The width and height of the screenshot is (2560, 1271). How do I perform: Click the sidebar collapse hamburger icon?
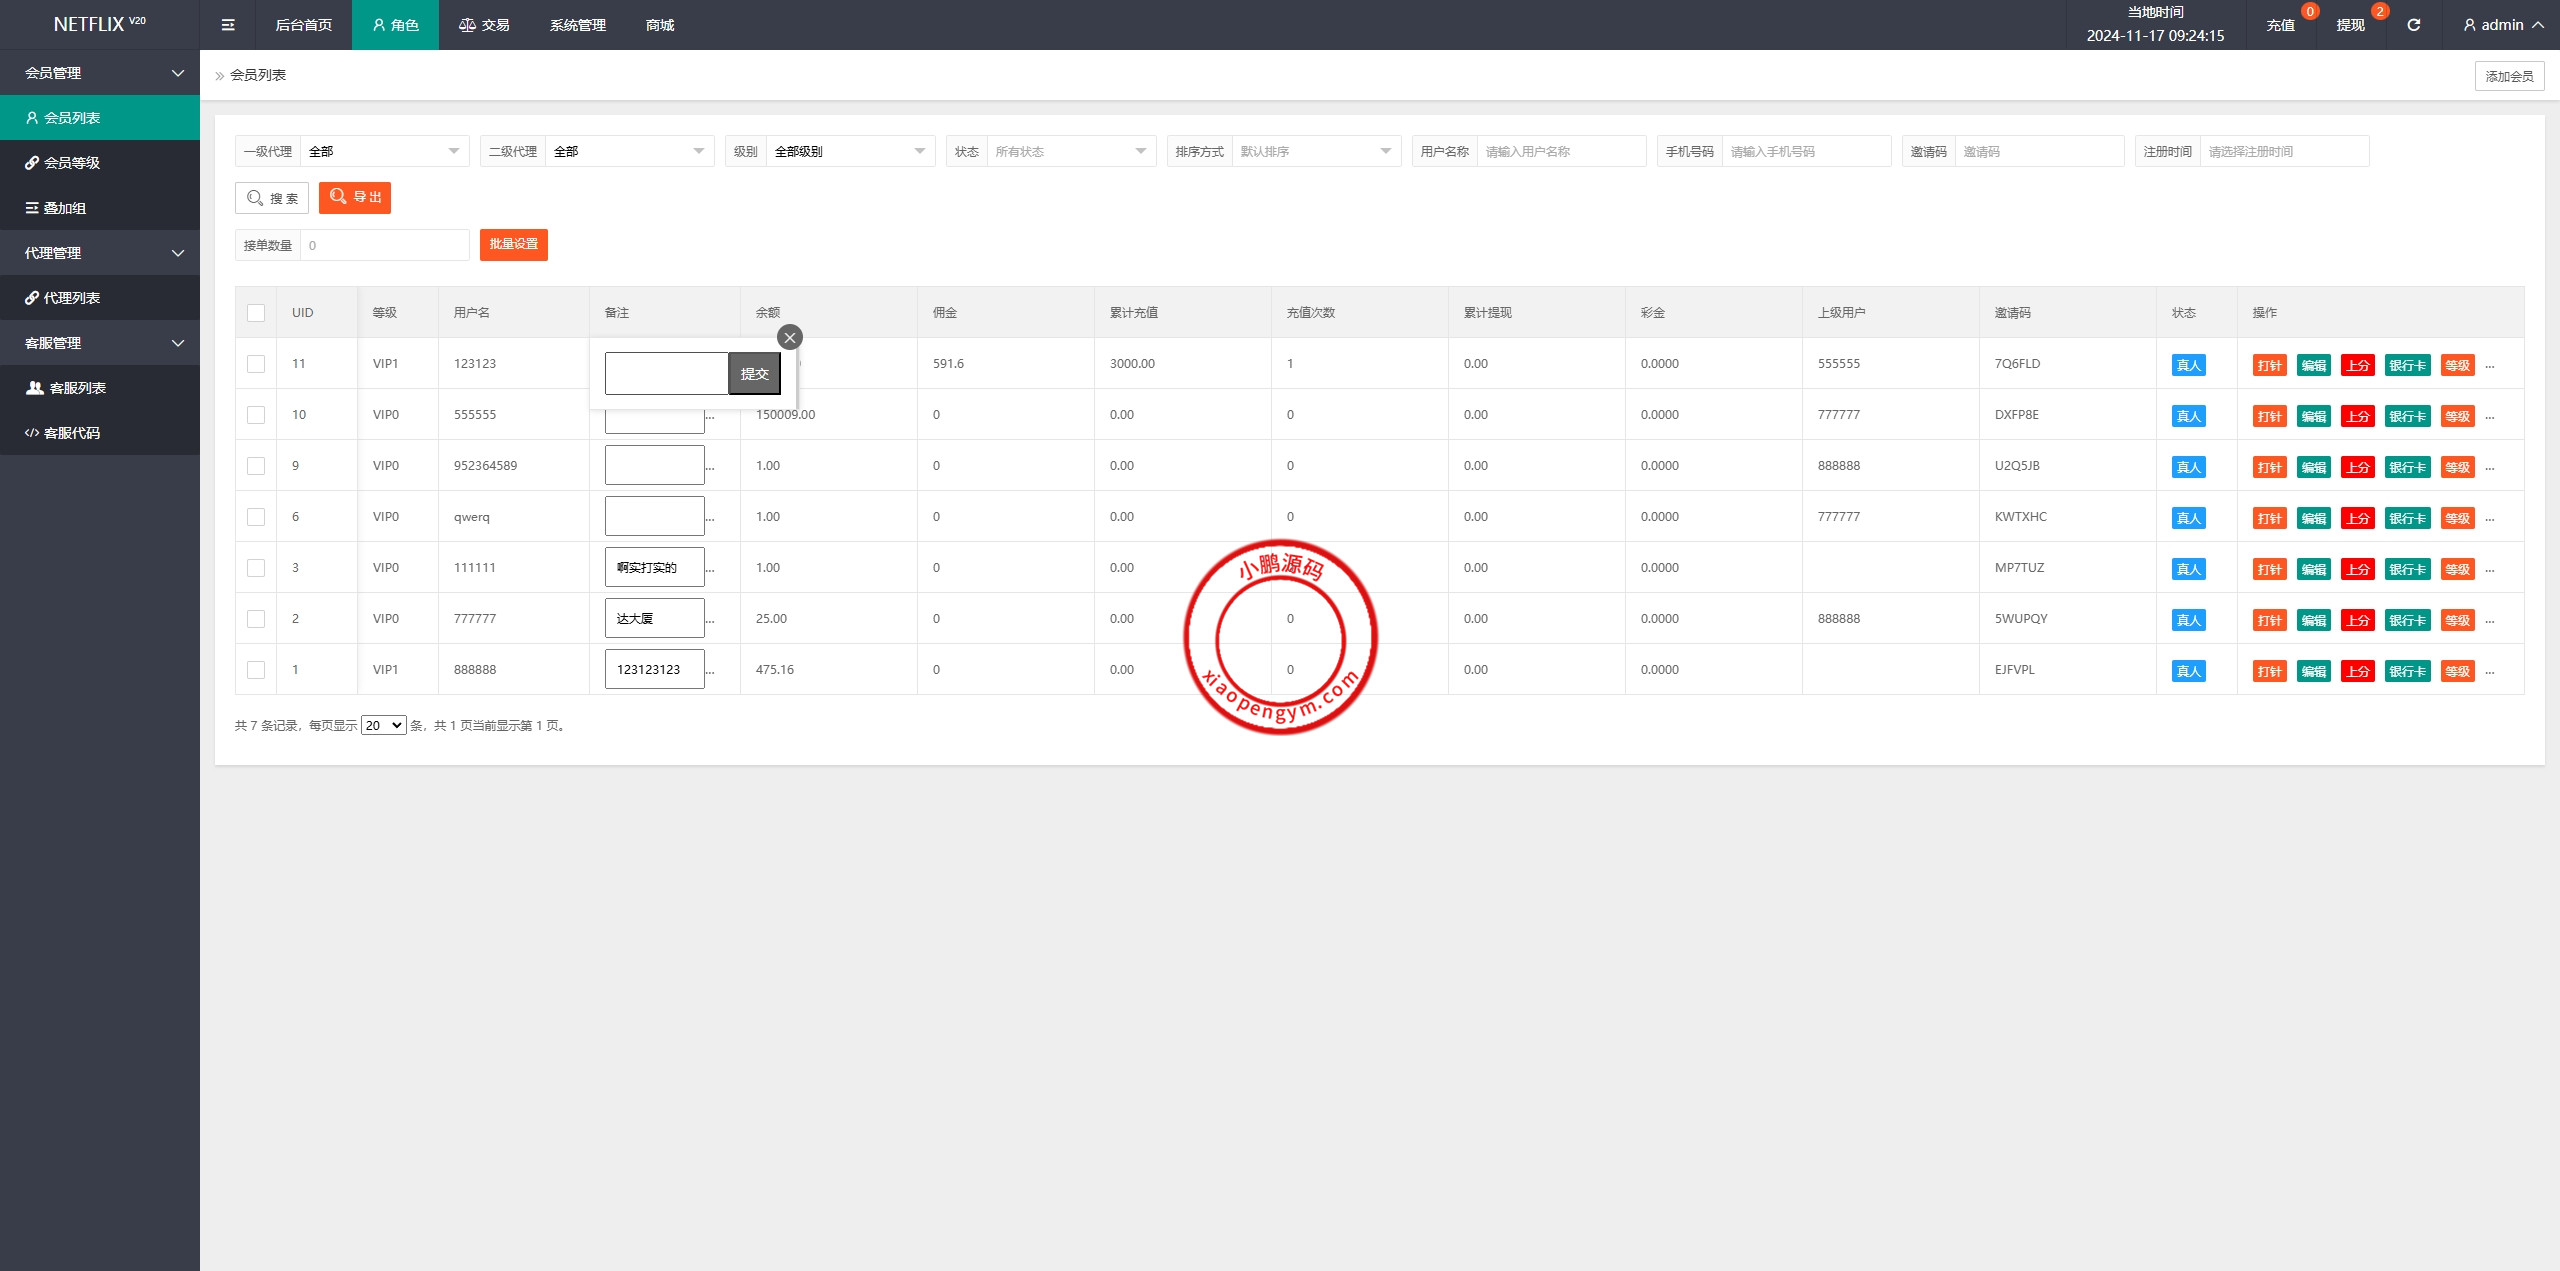(x=228, y=25)
